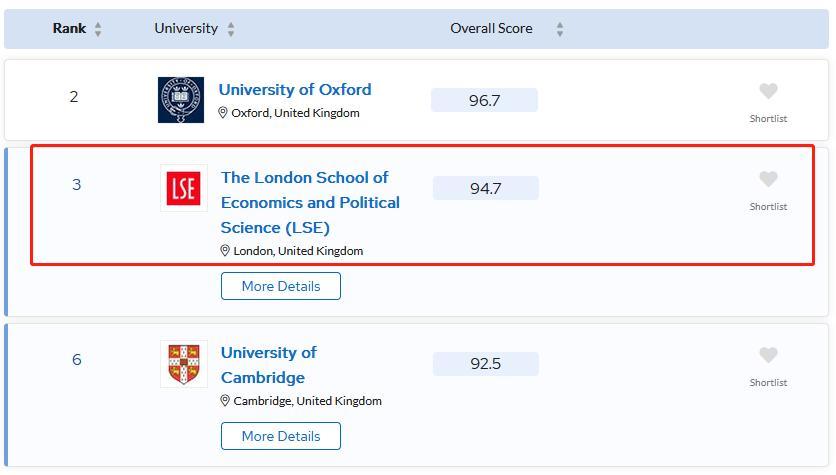
Task: Shortlist University of Oxford with the heart
Action: [x=768, y=92]
